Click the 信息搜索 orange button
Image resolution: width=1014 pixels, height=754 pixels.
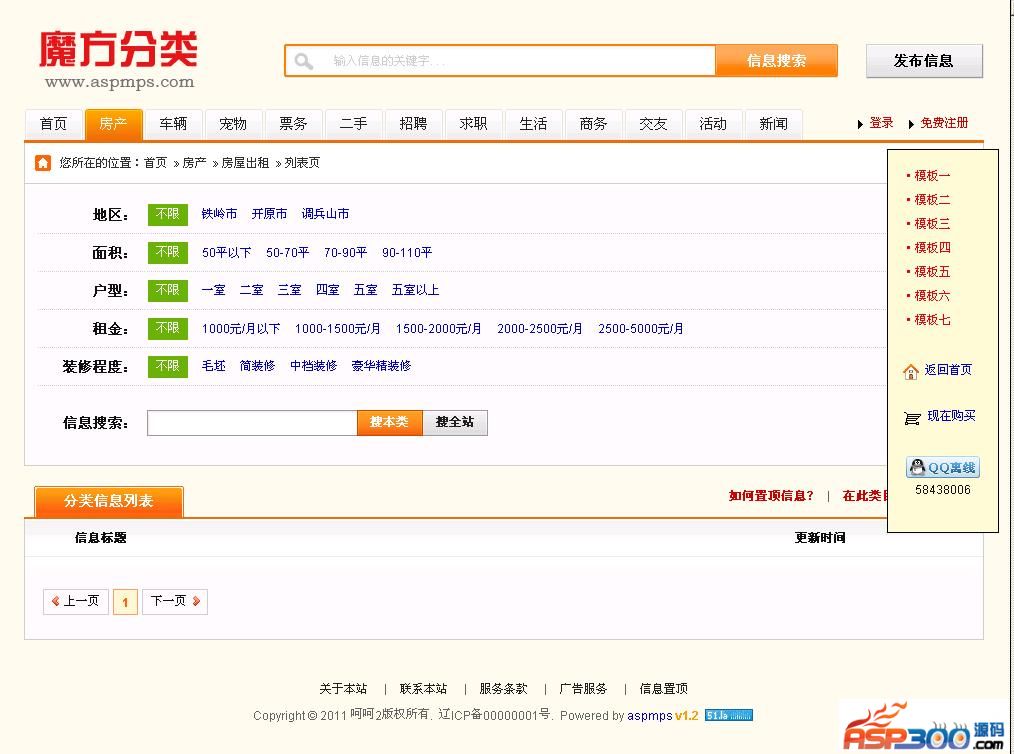click(x=776, y=61)
